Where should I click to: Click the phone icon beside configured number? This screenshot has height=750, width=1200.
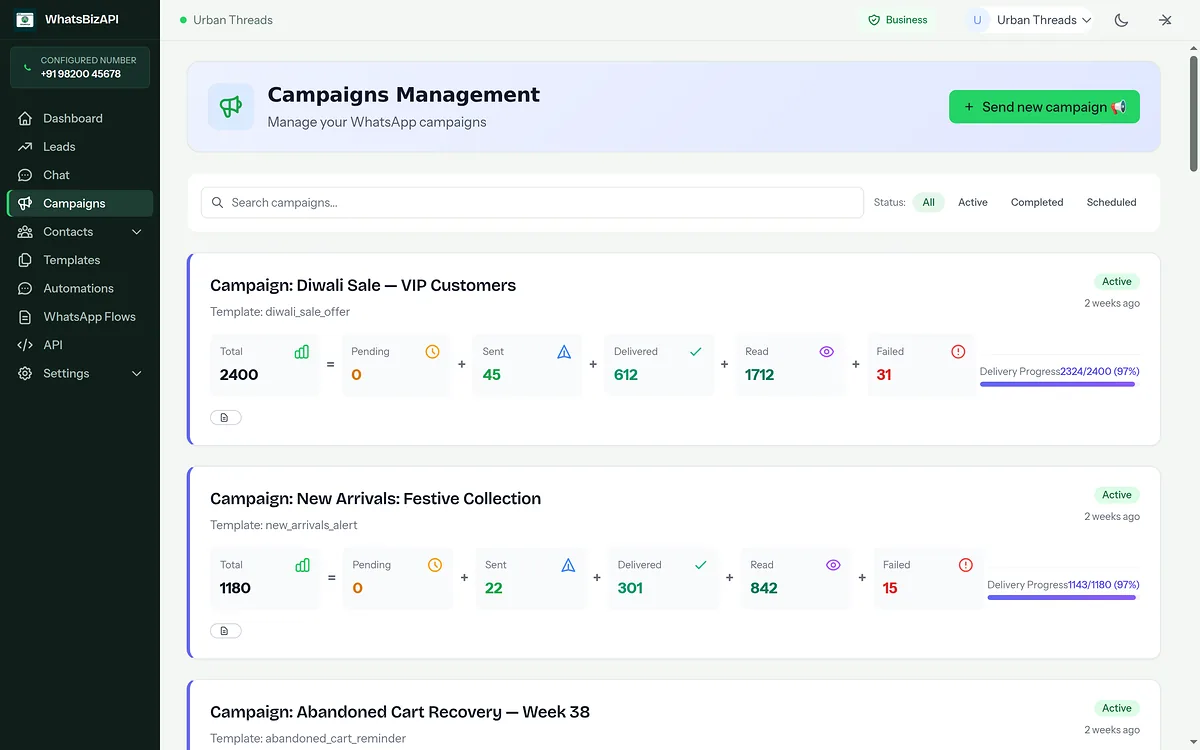coord(27,67)
